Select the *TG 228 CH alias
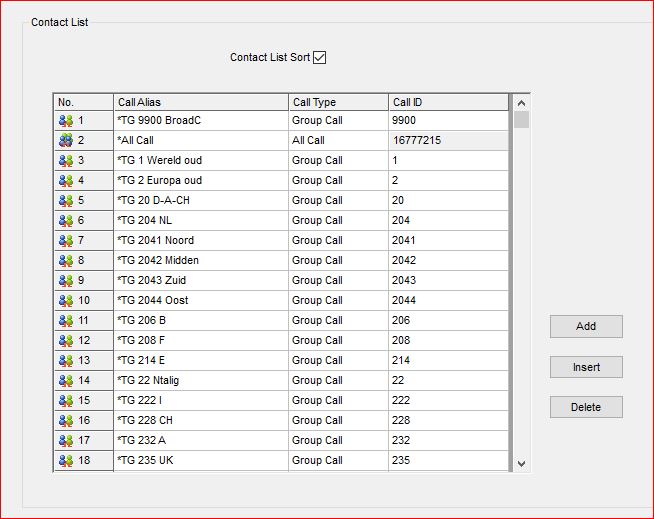 coord(201,421)
